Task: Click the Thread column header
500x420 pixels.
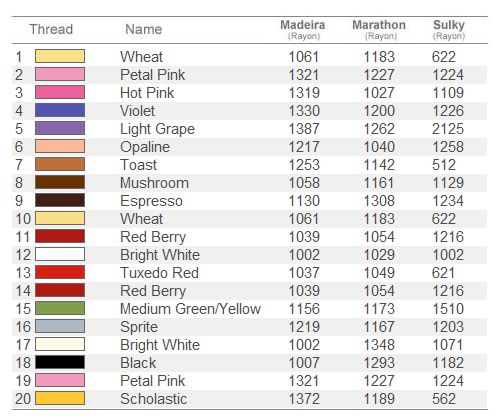Action: point(51,29)
